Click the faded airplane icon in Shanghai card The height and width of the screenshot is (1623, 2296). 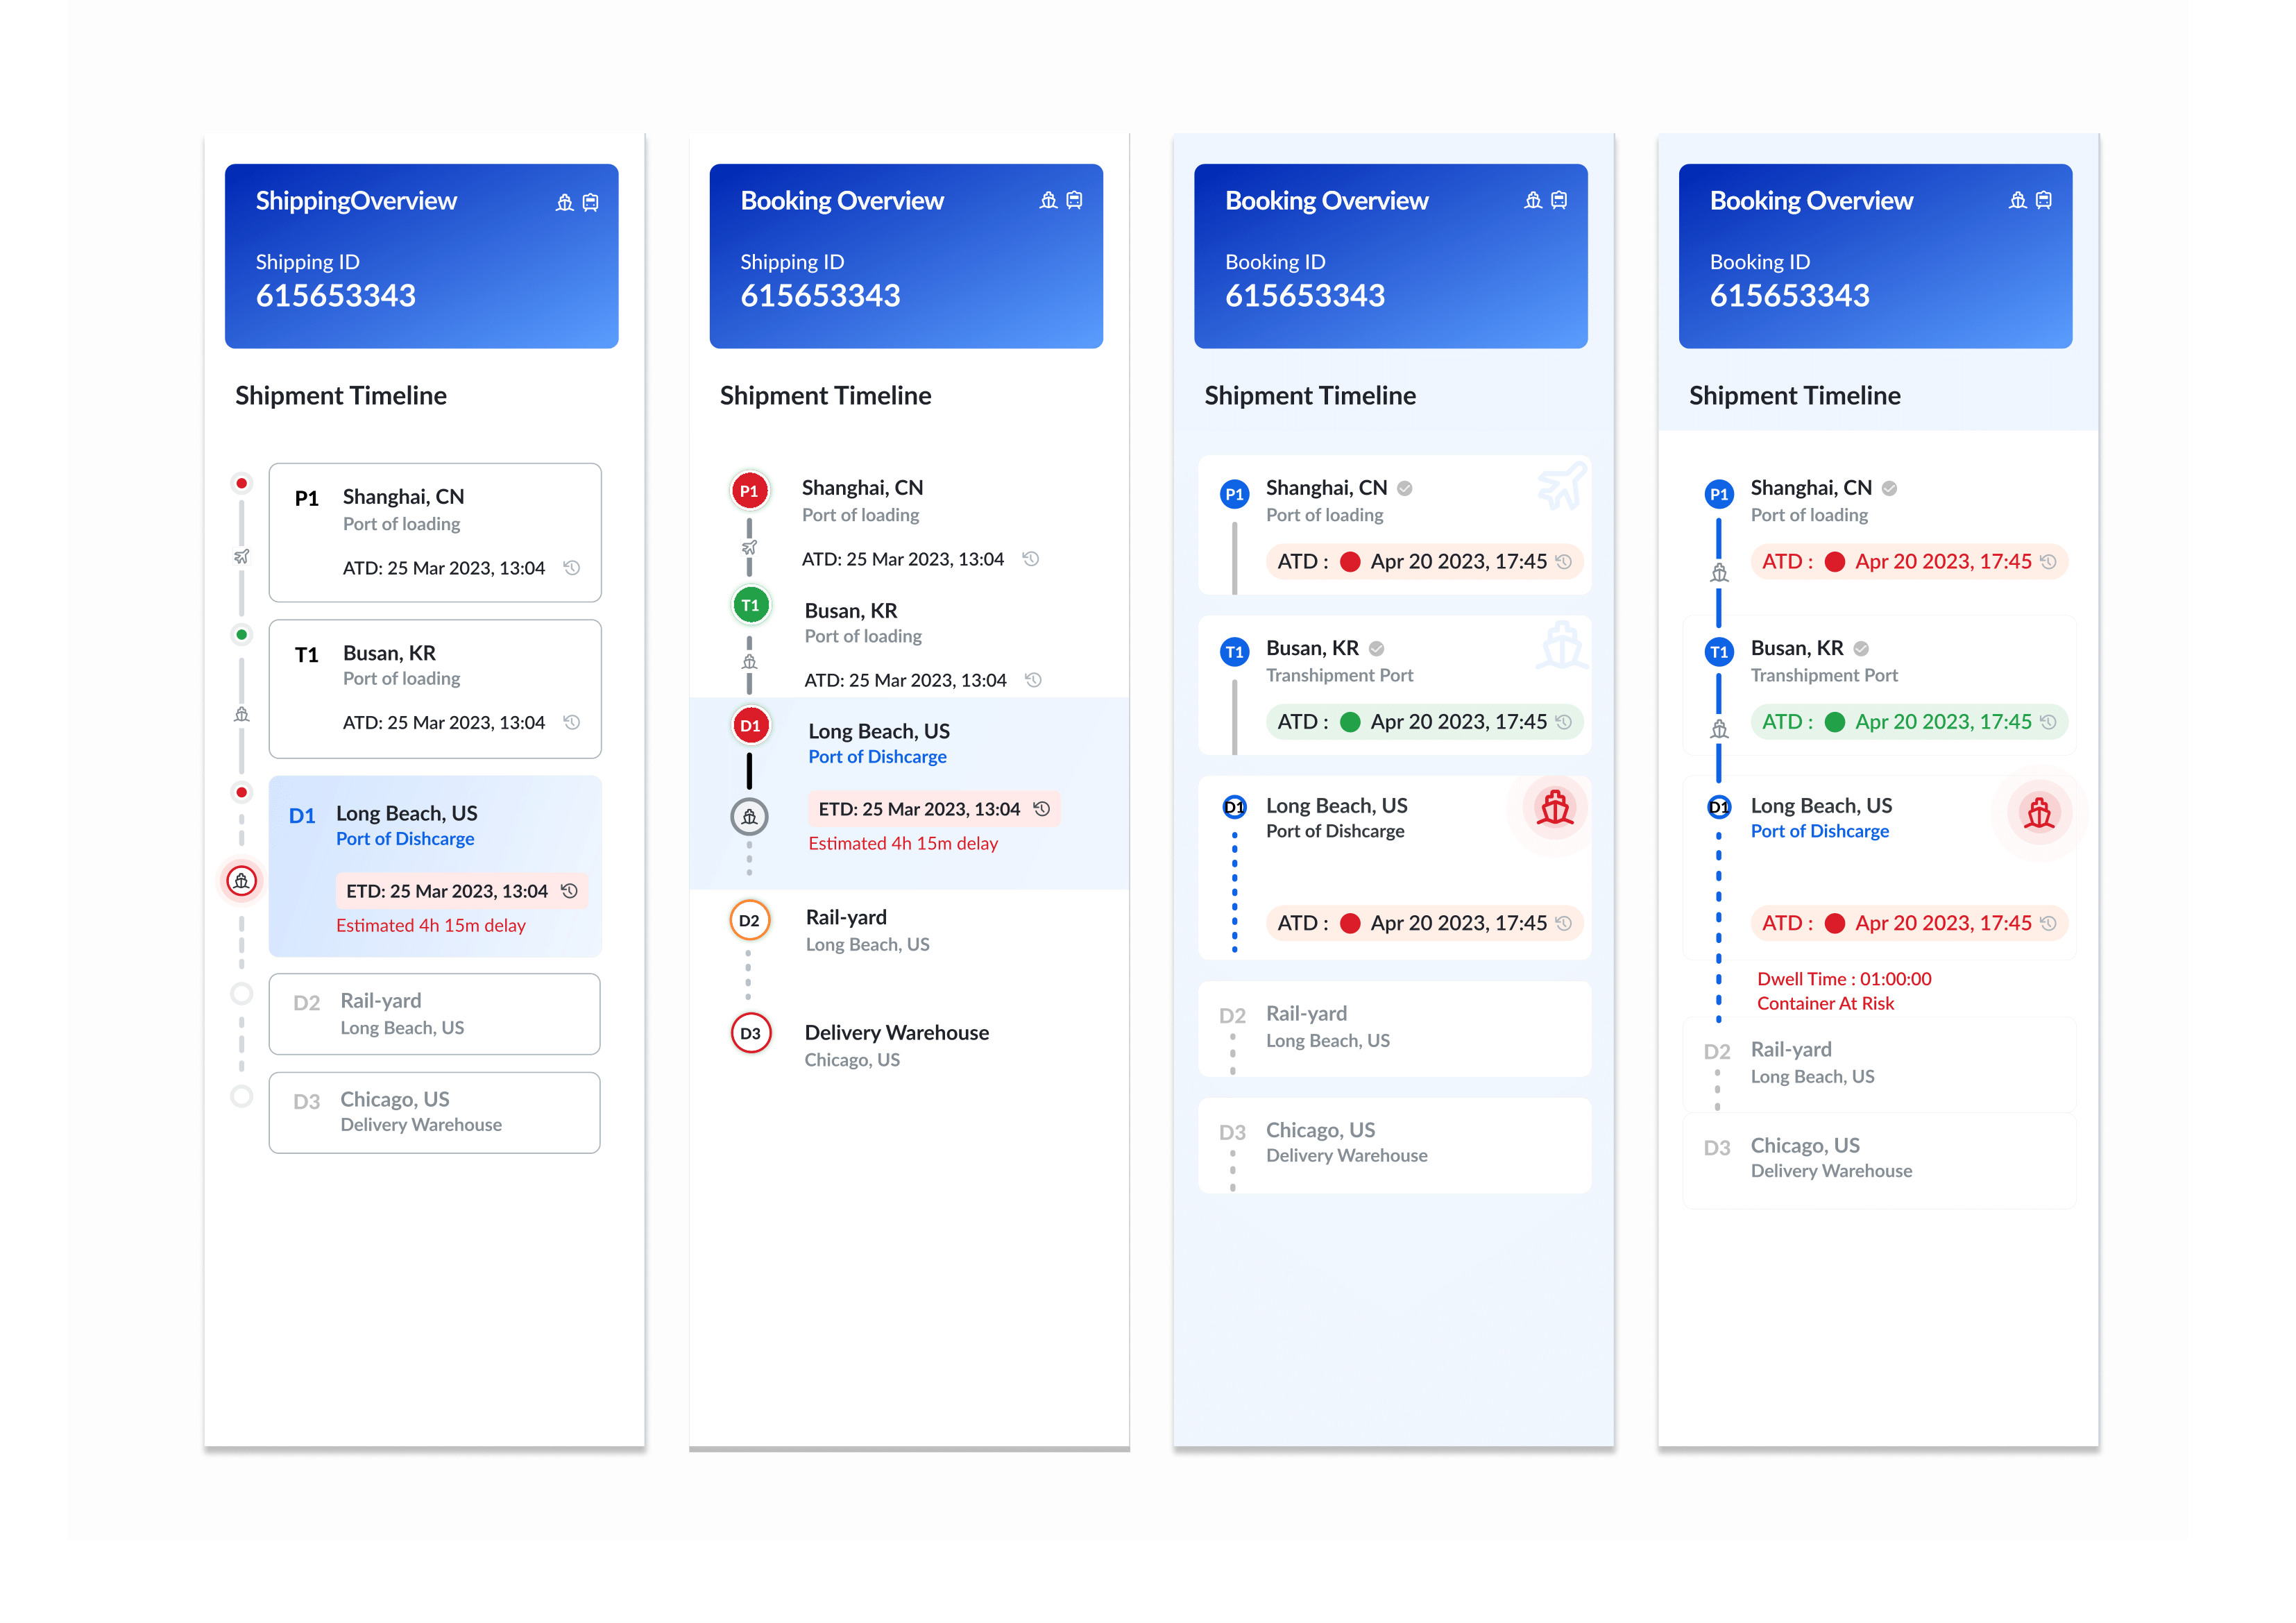click(1561, 485)
